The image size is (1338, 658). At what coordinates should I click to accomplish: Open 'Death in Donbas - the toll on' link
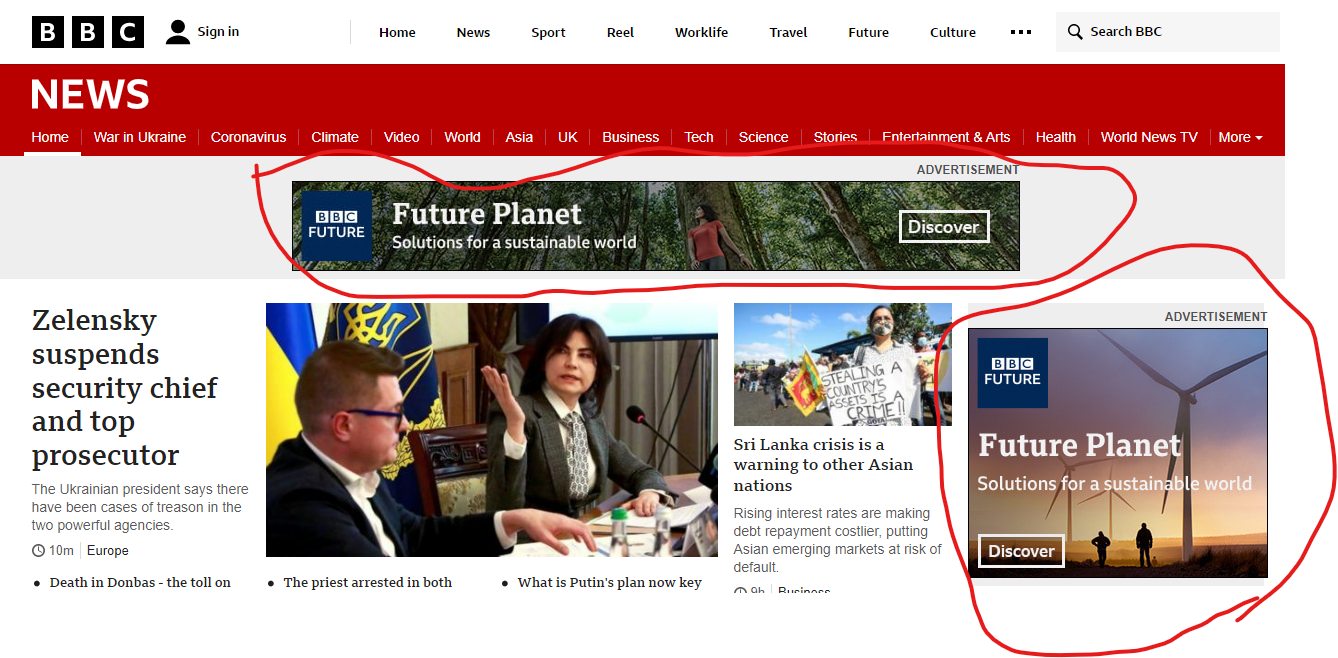(140, 582)
